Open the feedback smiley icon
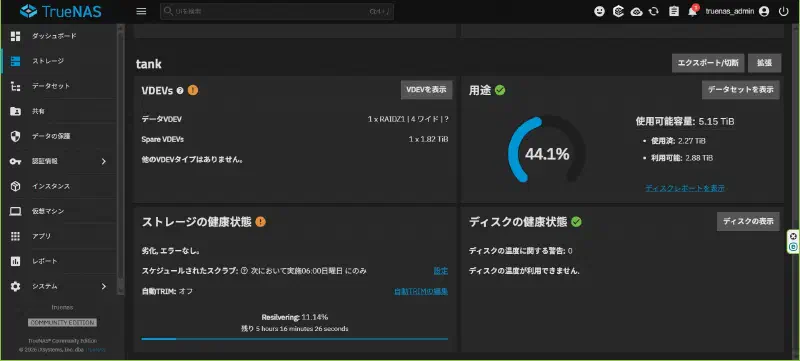Screen dimensions: 800x361 point(599,11)
